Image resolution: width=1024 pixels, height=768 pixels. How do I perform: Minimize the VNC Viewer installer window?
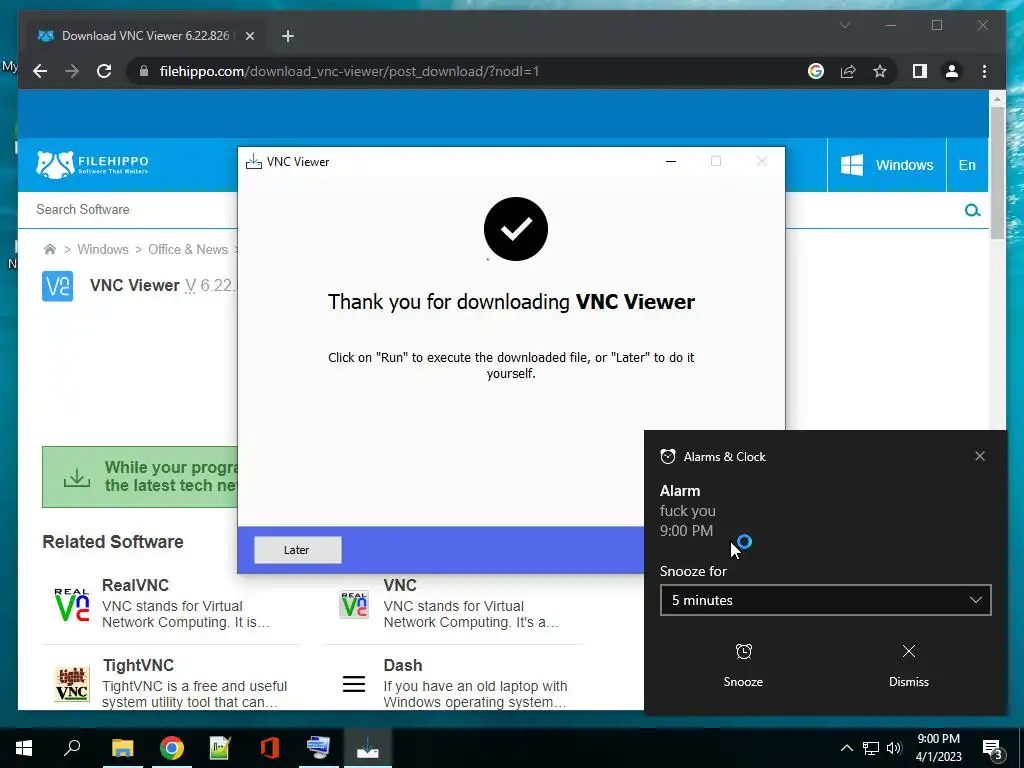[671, 161]
